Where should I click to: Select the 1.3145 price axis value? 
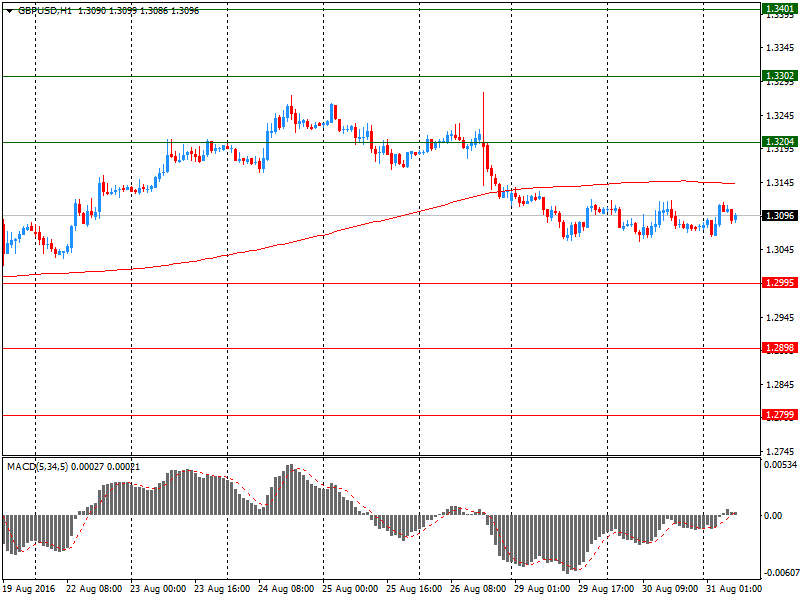780,182
